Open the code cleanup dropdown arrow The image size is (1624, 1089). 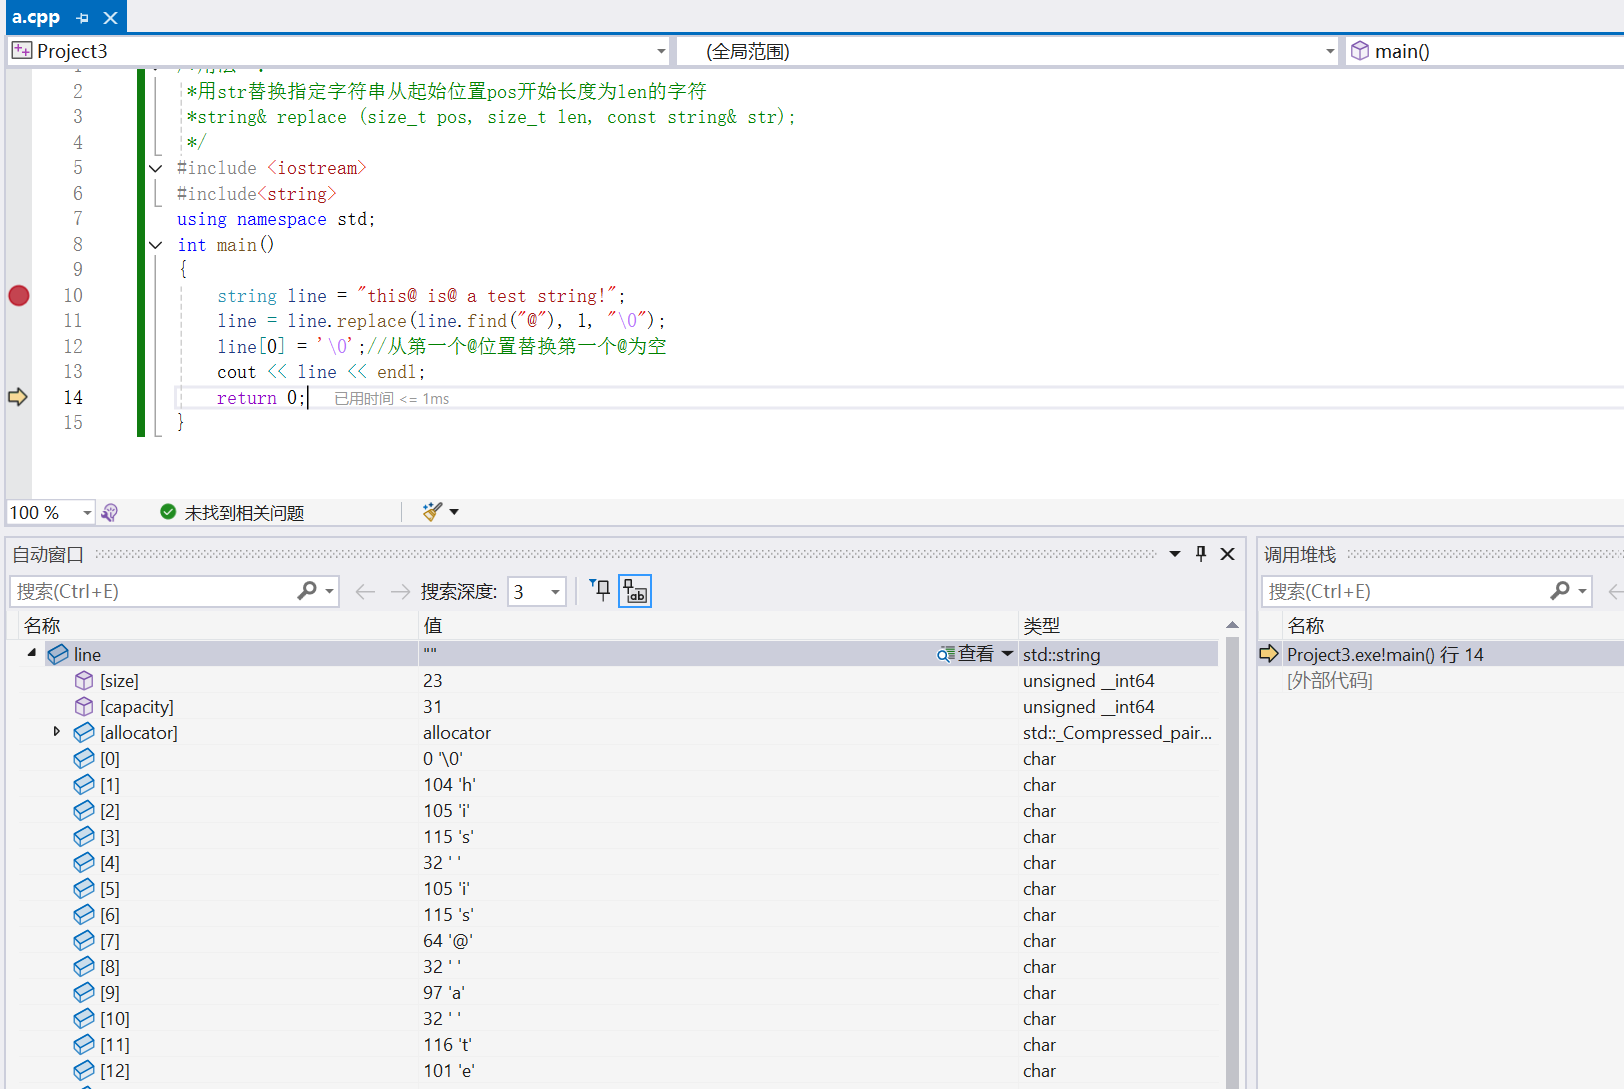tap(454, 512)
